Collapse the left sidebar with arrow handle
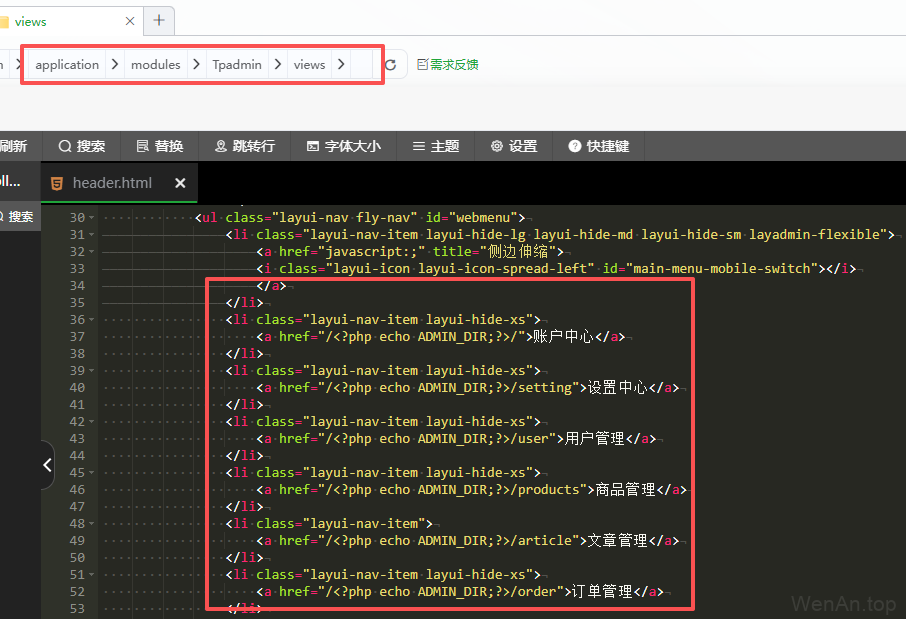 point(47,465)
